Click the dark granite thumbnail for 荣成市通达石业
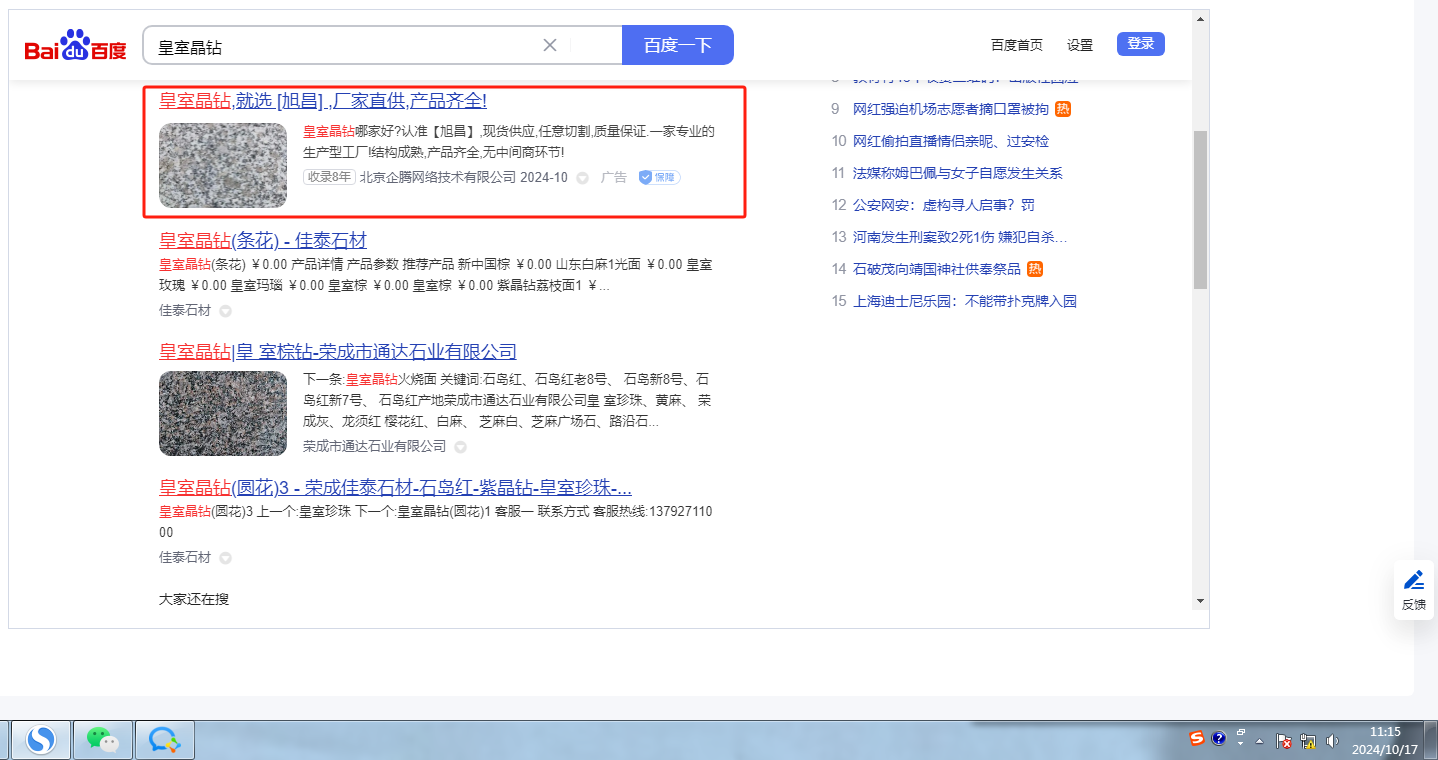This screenshot has width=1438, height=760. [223, 413]
